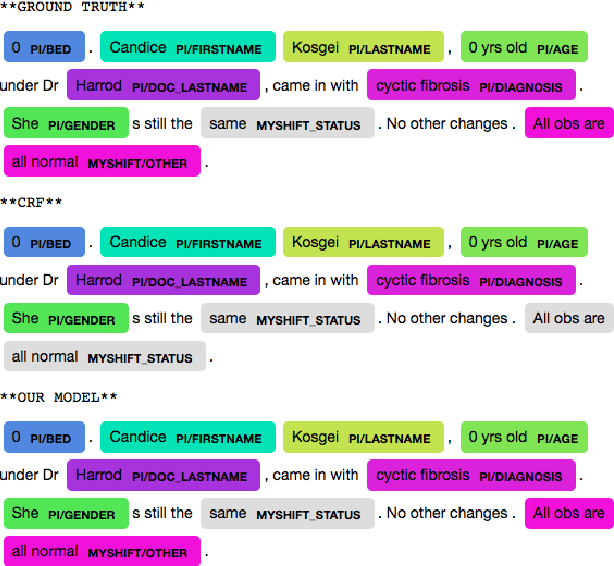Select gray 'All obs are' span in CRF
This screenshot has width=614, height=566.
568,319
